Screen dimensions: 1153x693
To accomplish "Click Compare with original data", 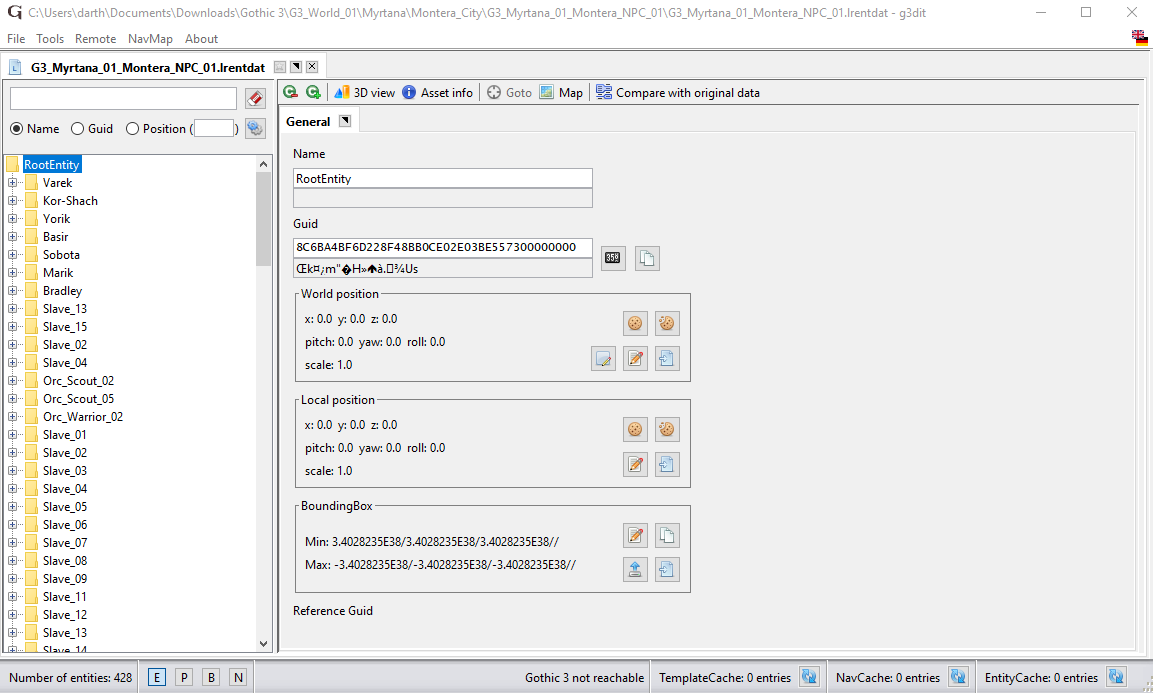I will tap(678, 93).
